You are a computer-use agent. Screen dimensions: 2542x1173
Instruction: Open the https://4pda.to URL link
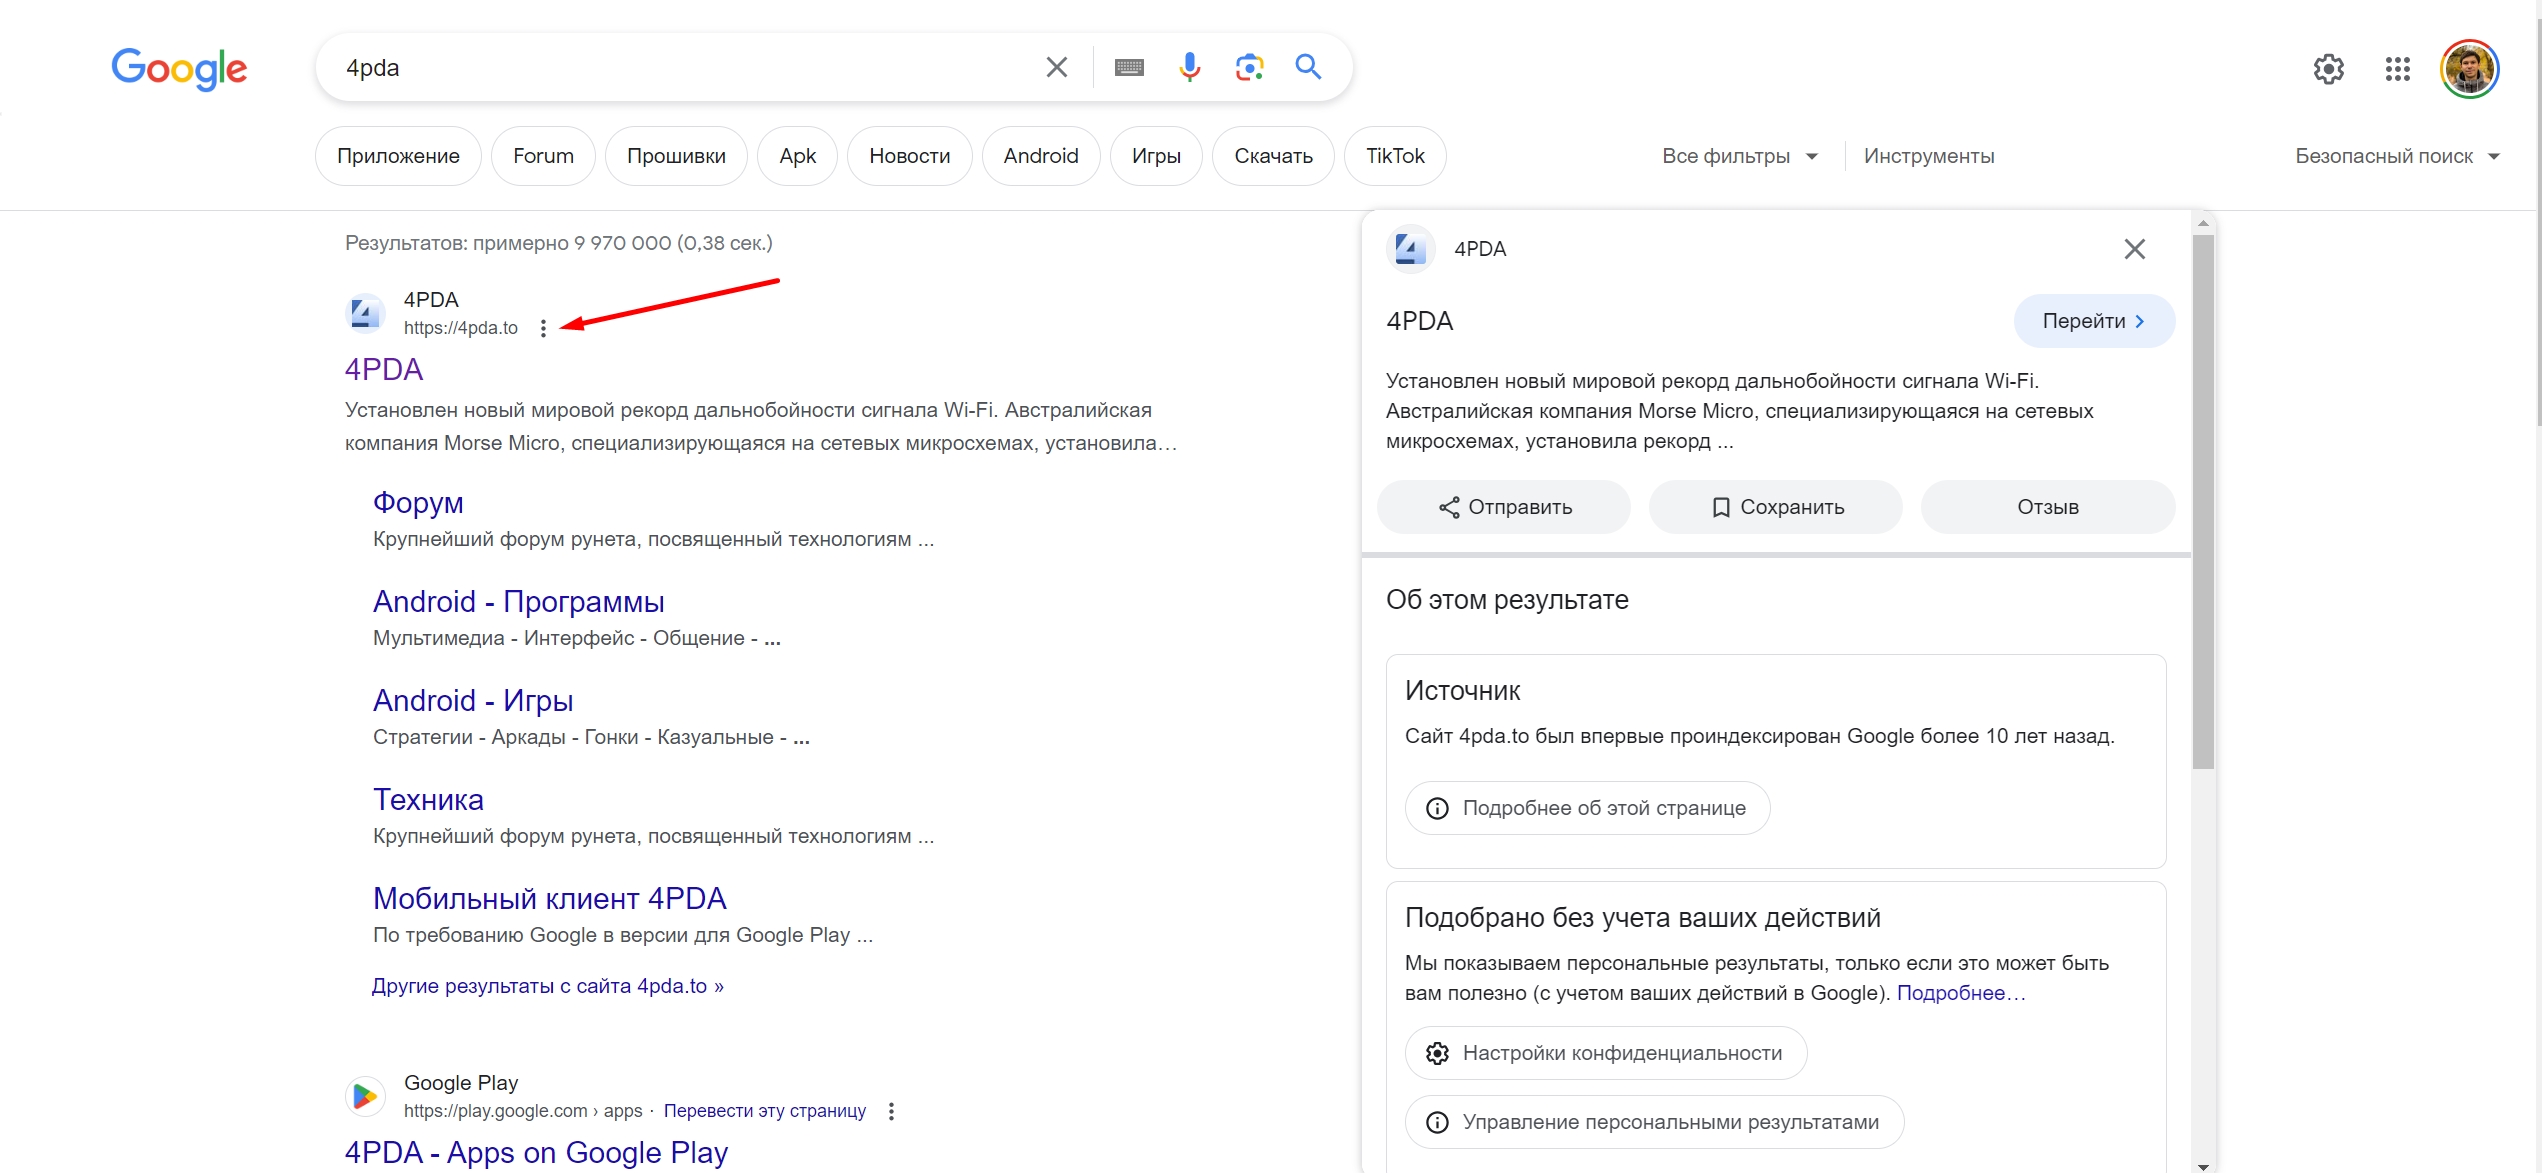point(460,328)
